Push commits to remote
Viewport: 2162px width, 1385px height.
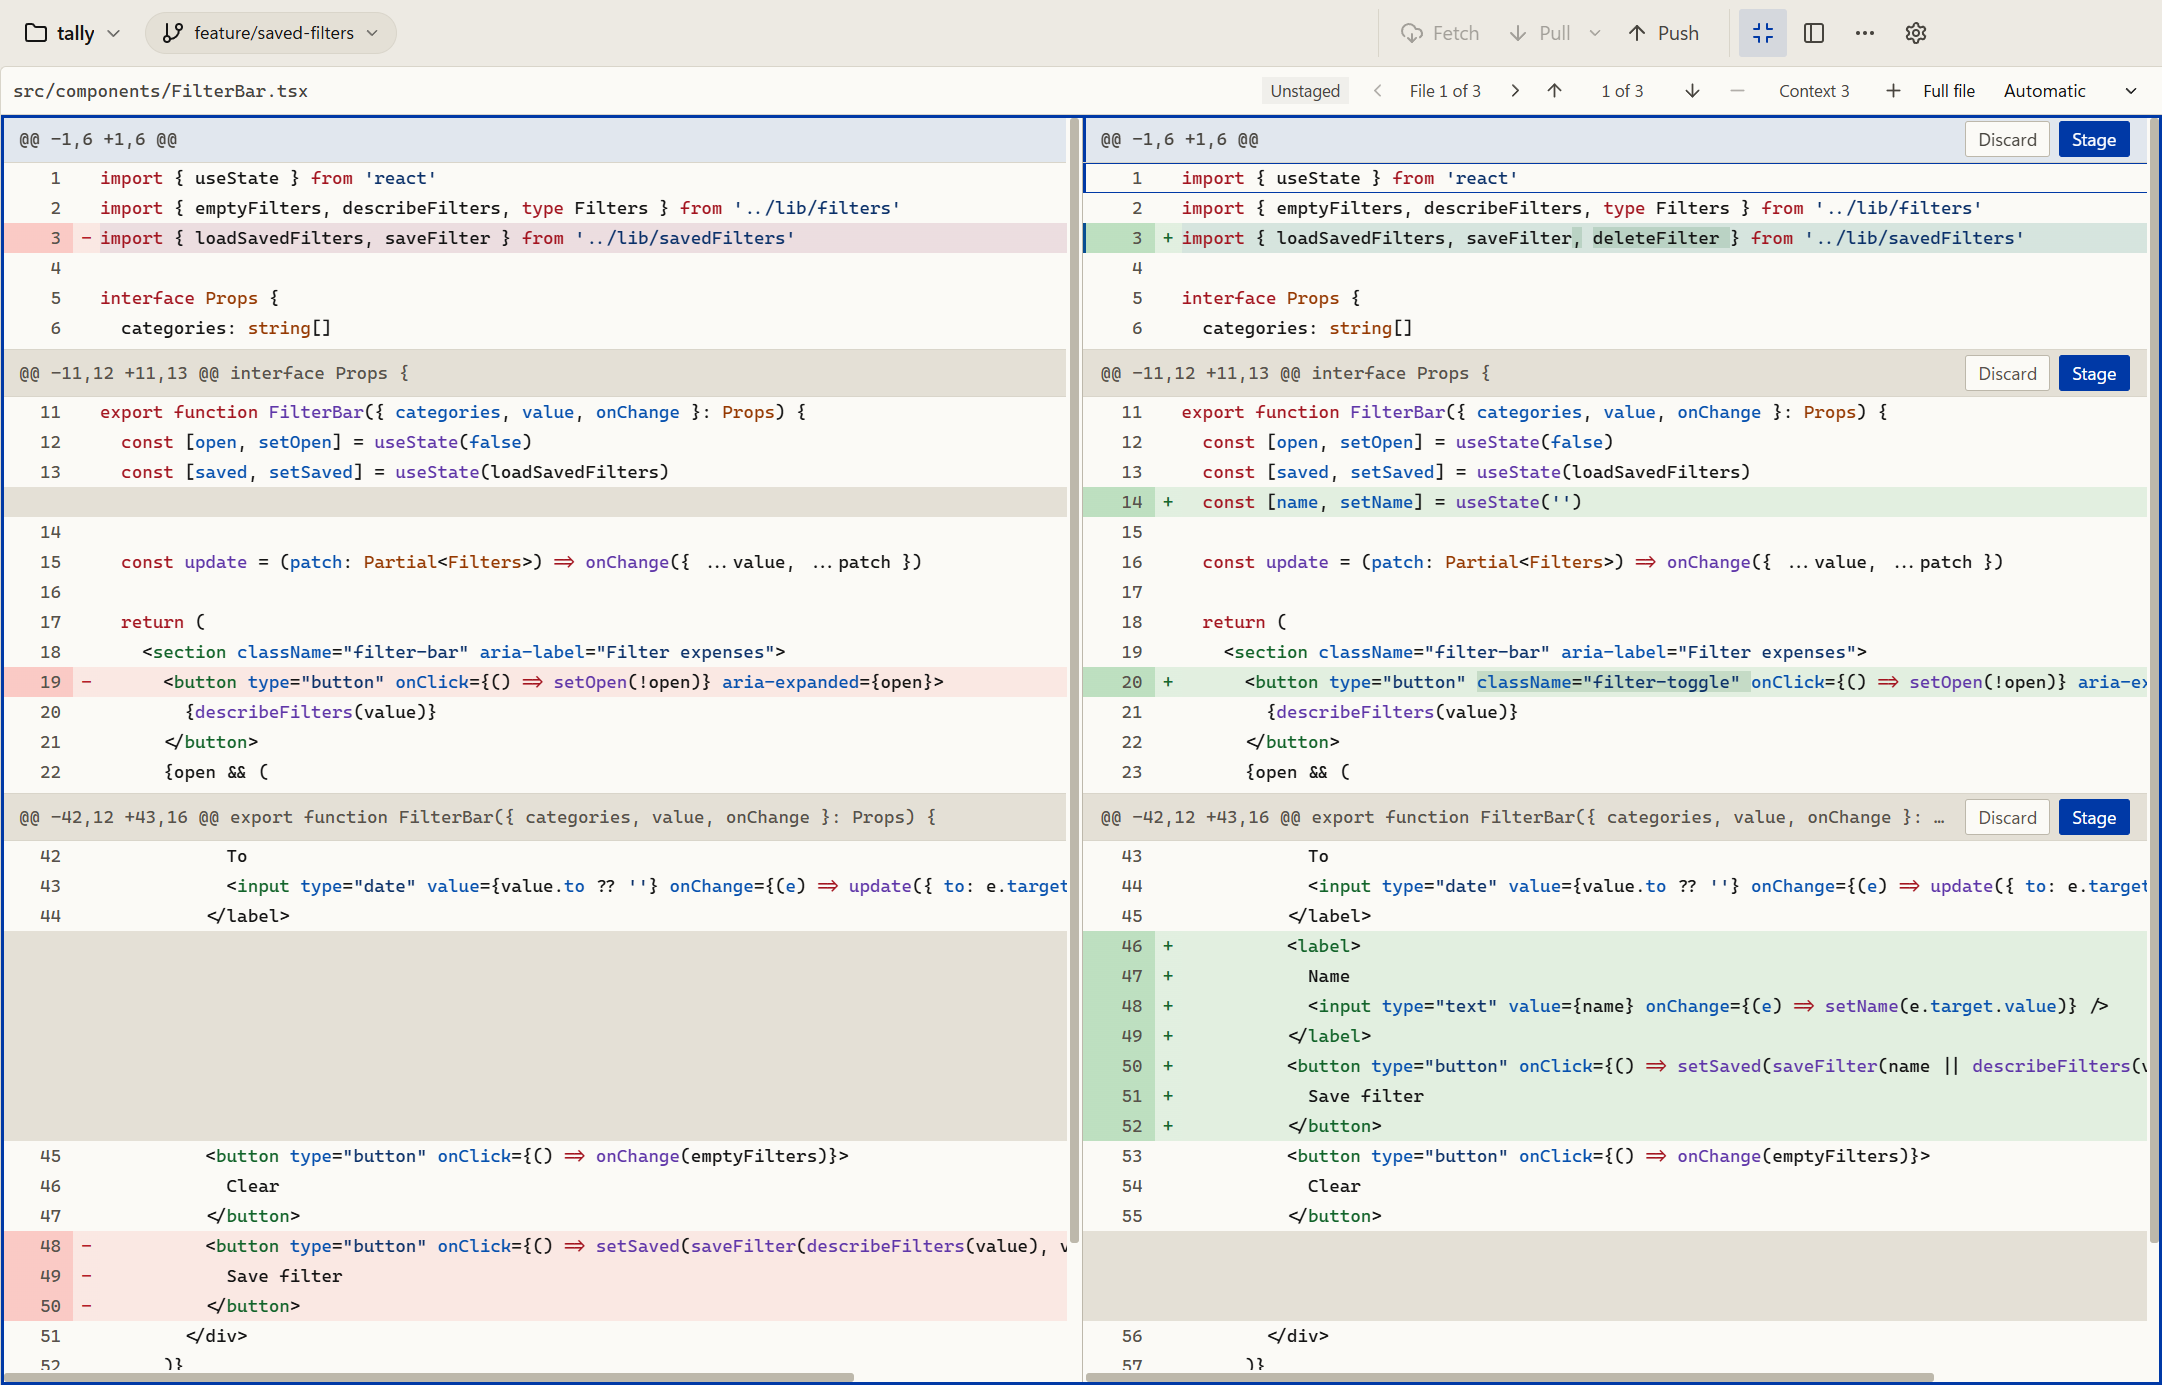click(1664, 33)
